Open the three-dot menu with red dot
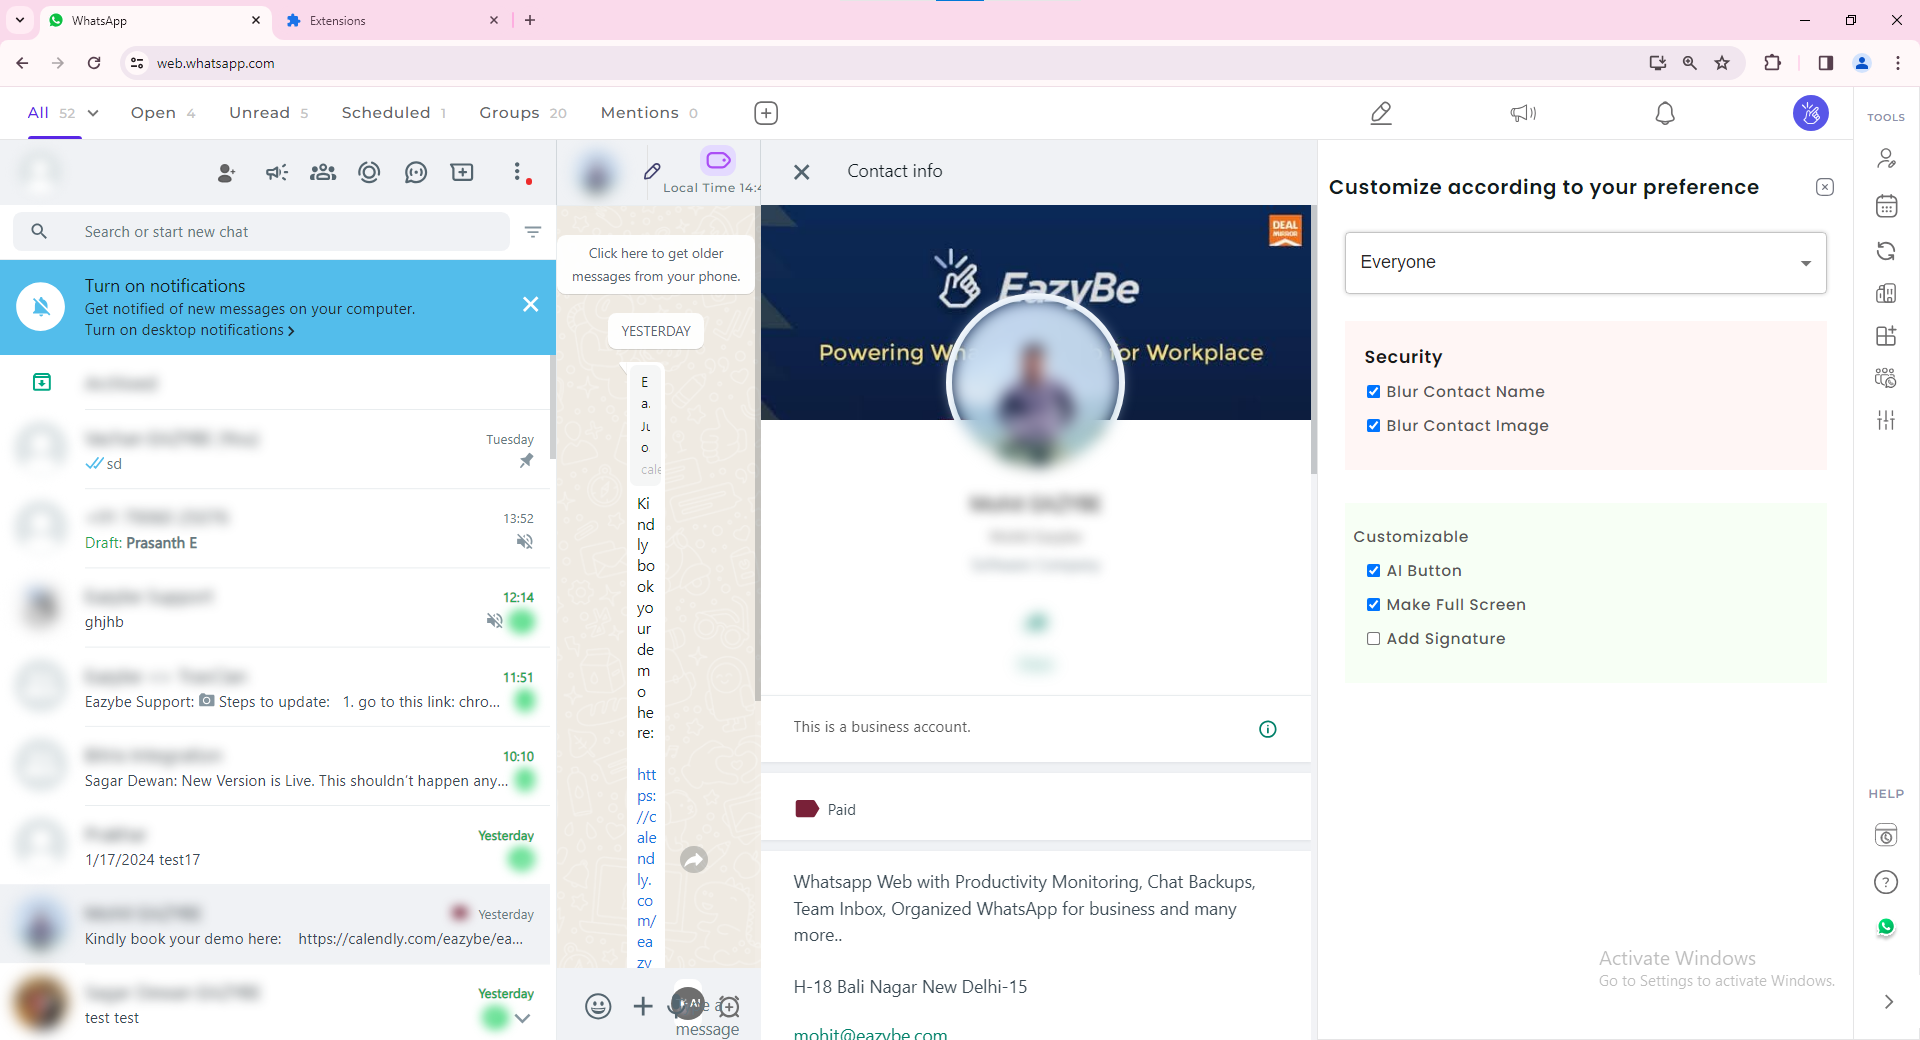The height and width of the screenshot is (1040, 1920). [x=518, y=173]
